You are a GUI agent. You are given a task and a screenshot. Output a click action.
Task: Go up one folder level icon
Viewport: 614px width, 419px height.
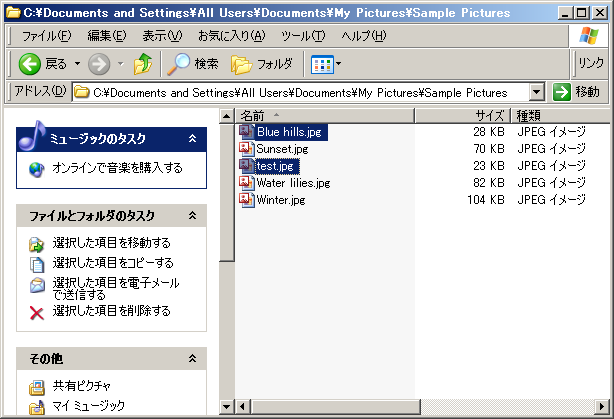(143, 64)
